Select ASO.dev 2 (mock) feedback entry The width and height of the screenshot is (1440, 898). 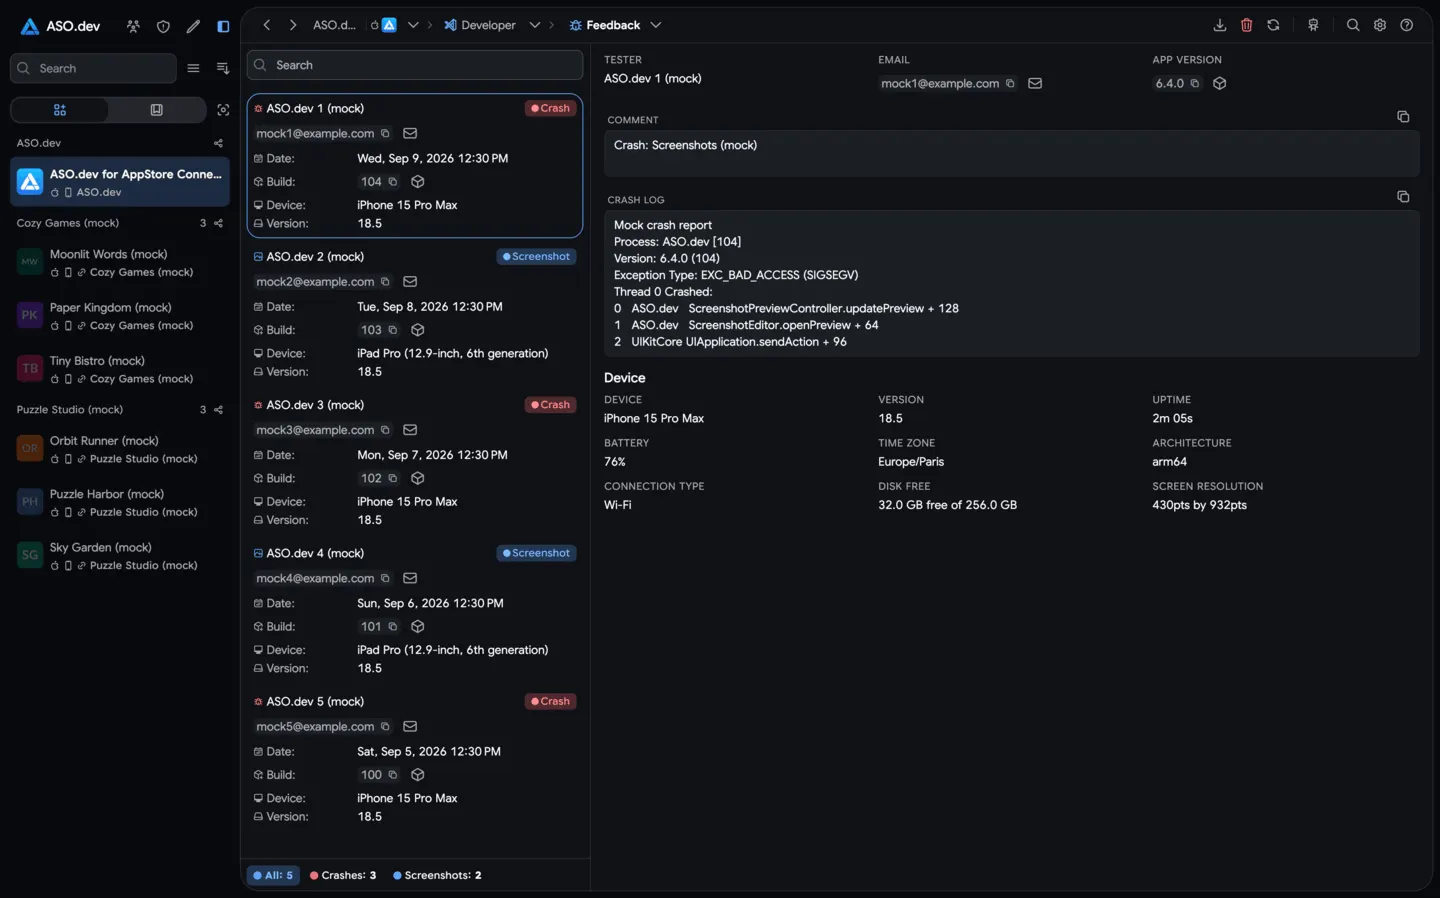(x=415, y=313)
